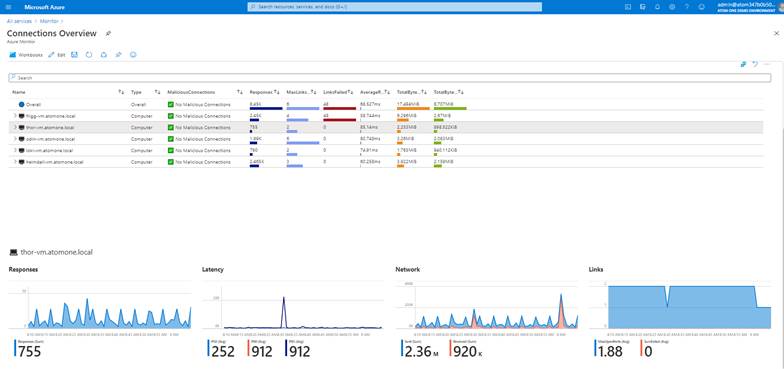Refresh the workbook with the circular arrow
This screenshot has width=784, height=369.
pos(89,54)
